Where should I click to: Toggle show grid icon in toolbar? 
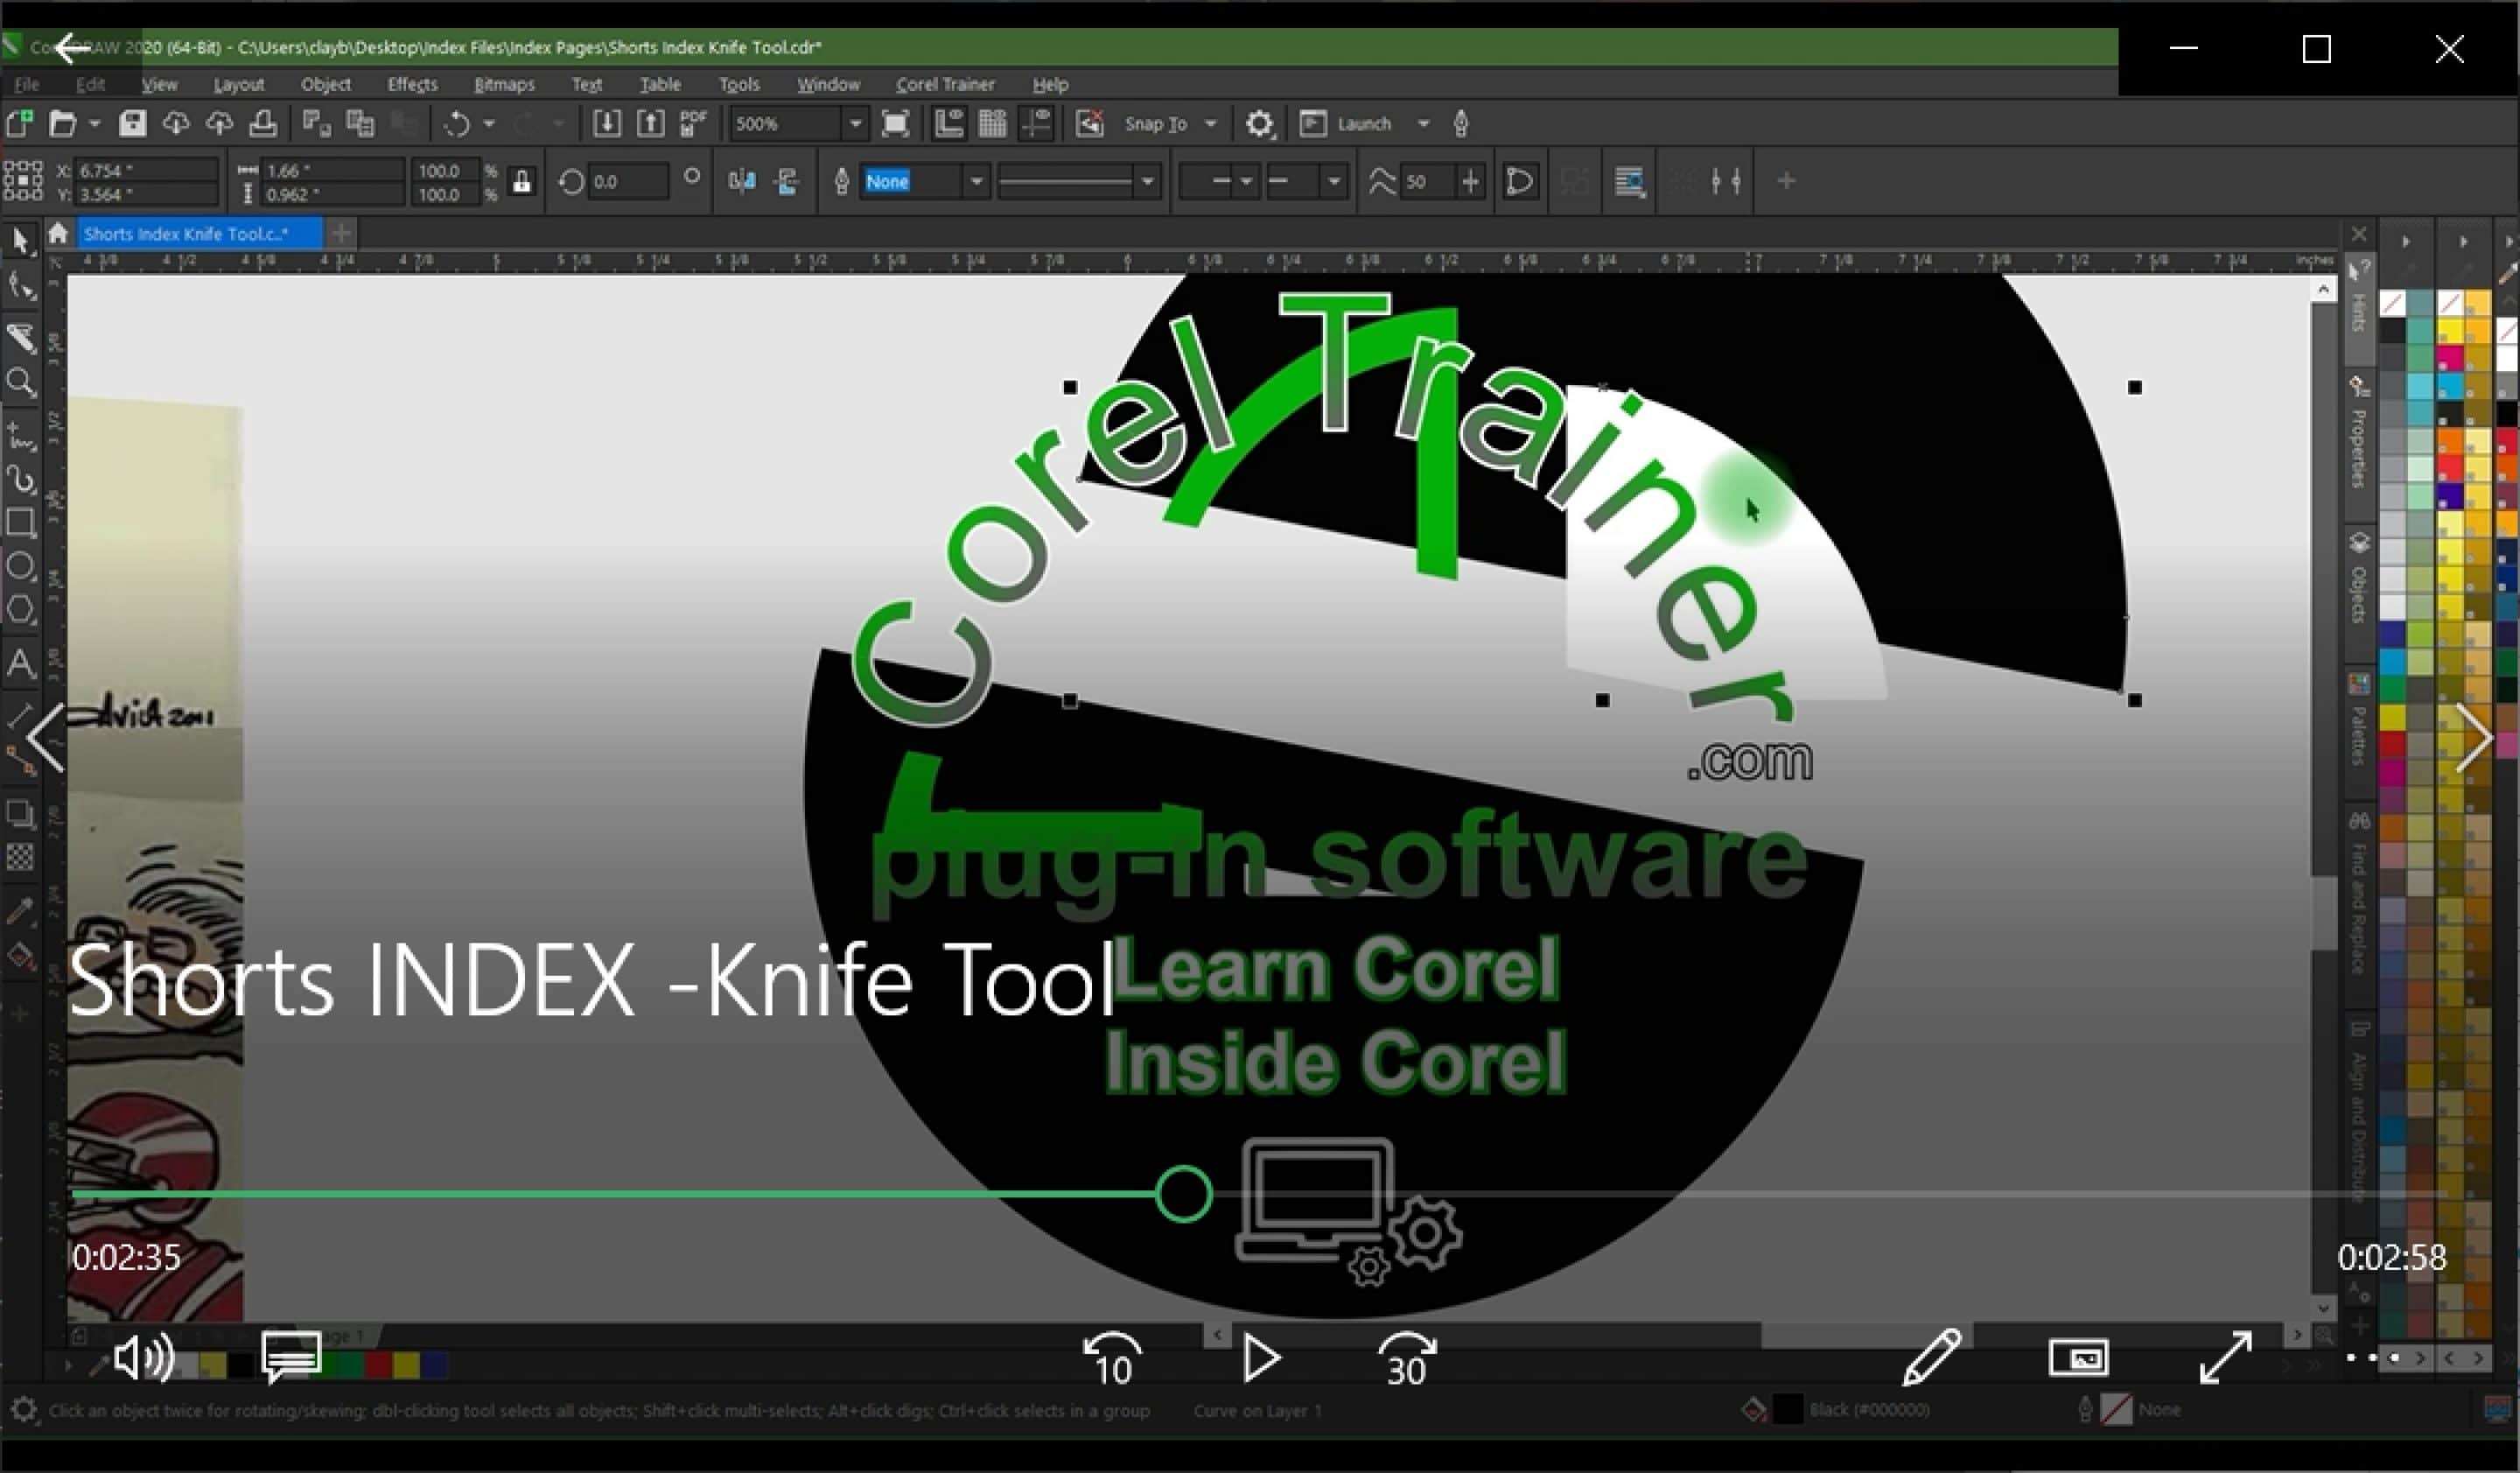coord(992,124)
